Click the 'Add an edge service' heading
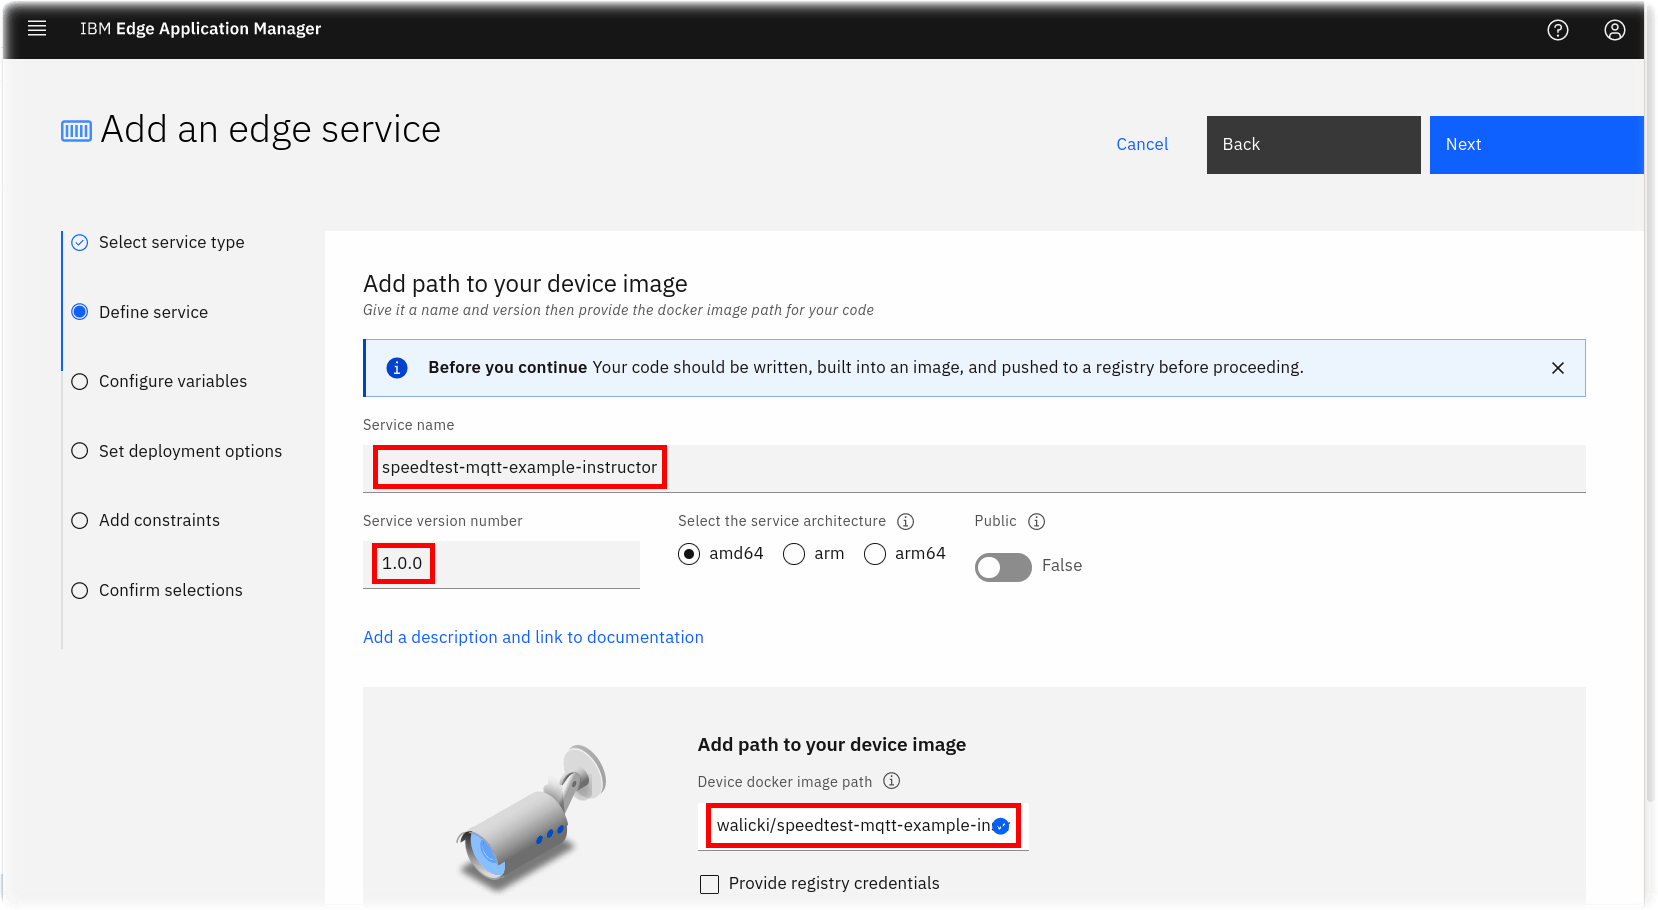The image size is (1658, 910). click(271, 130)
